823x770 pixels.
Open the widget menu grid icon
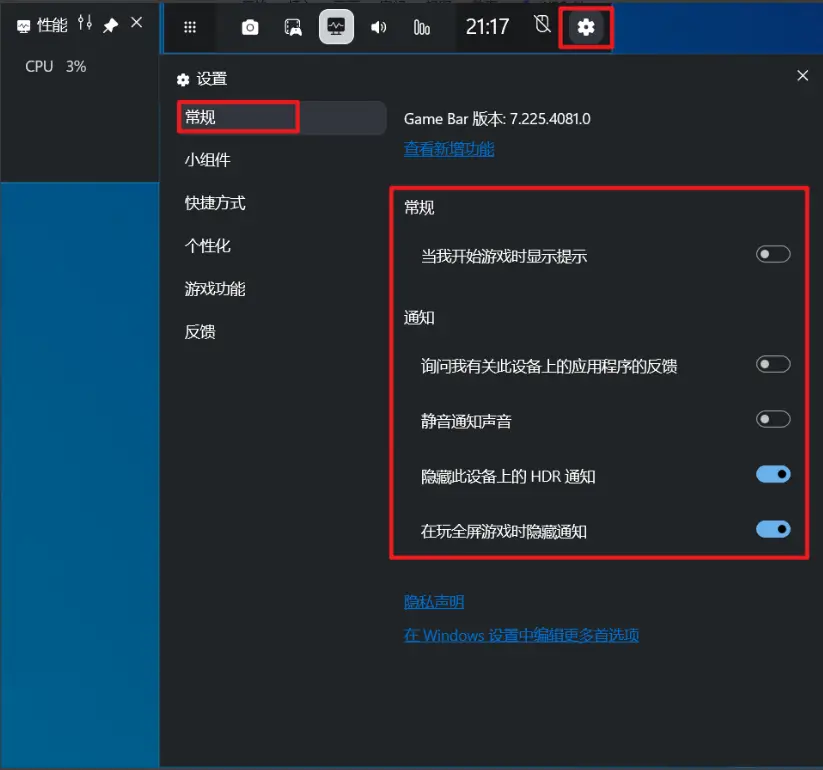coord(189,27)
